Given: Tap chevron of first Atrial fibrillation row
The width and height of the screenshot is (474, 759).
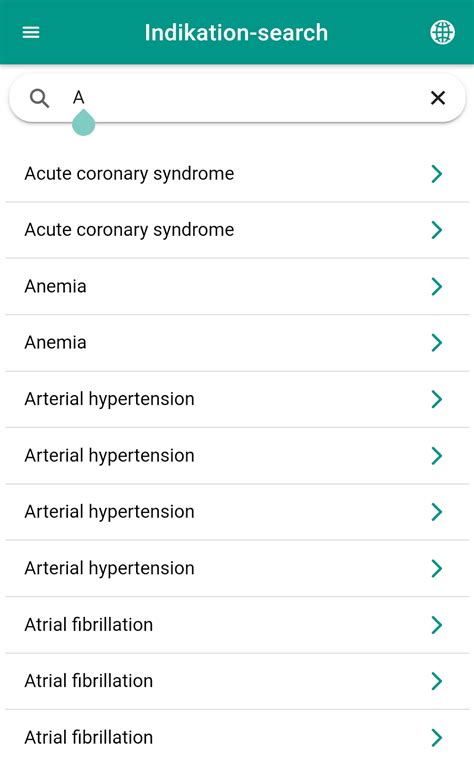Looking at the screenshot, I should [x=437, y=625].
